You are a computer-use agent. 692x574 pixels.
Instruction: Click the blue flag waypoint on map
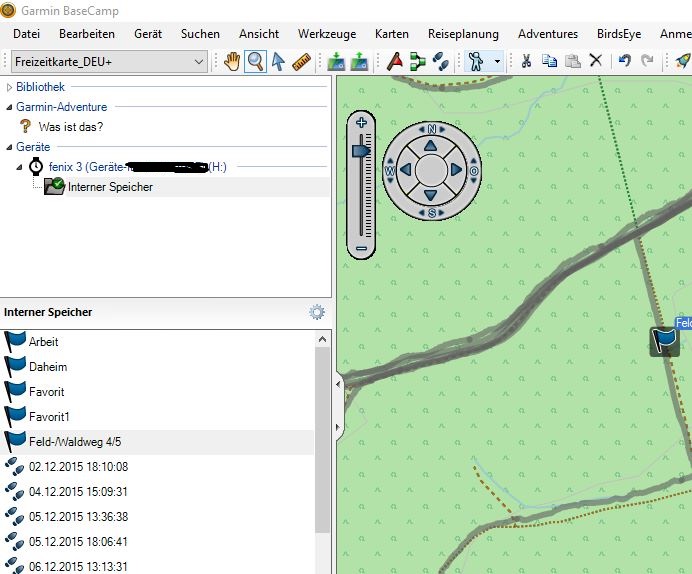(665, 341)
